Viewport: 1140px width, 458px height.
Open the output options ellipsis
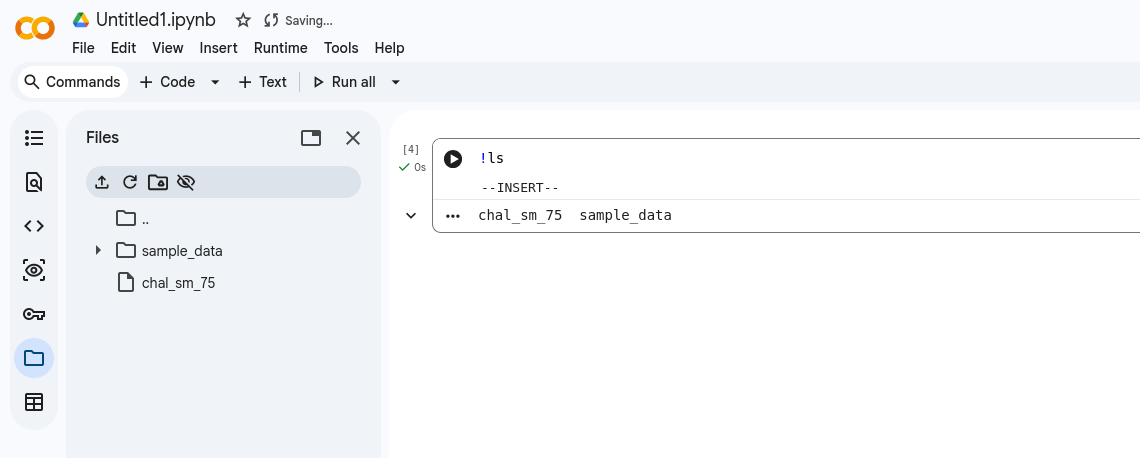click(x=453, y=216)
